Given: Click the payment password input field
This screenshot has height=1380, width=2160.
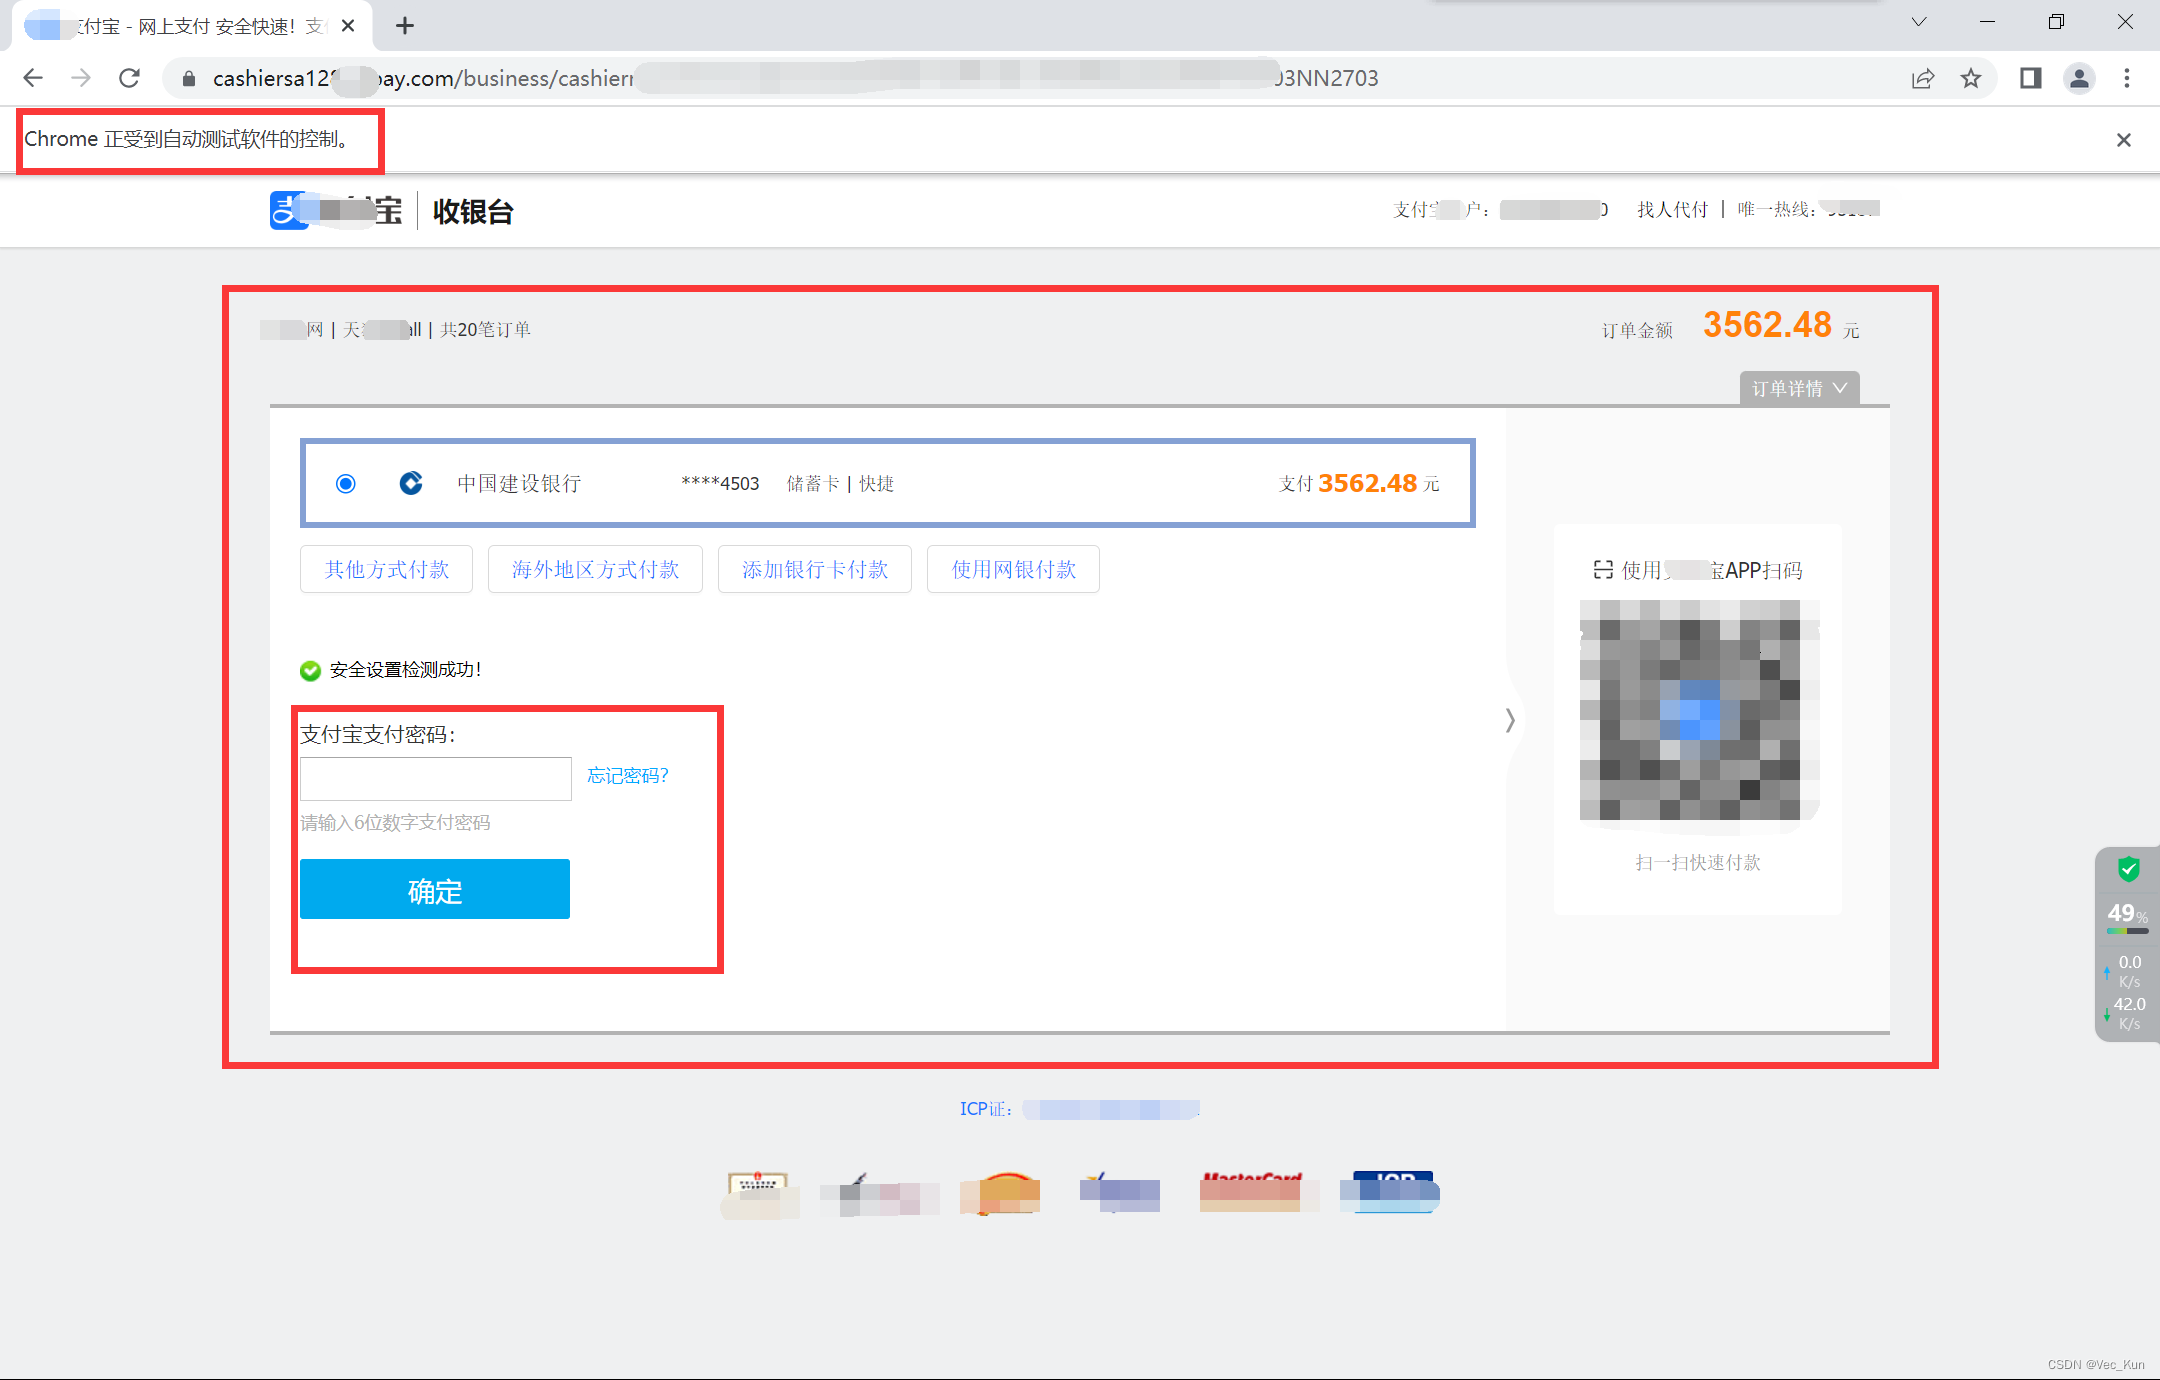Looking at the screenshot, I should pyautogui.click(x=436, y=778).
